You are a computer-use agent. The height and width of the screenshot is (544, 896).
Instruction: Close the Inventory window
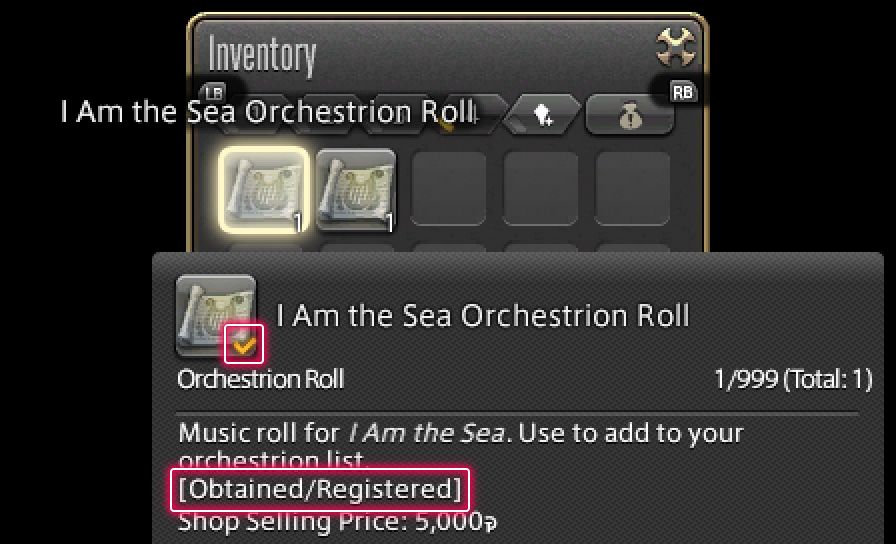[x=676, y=47]
